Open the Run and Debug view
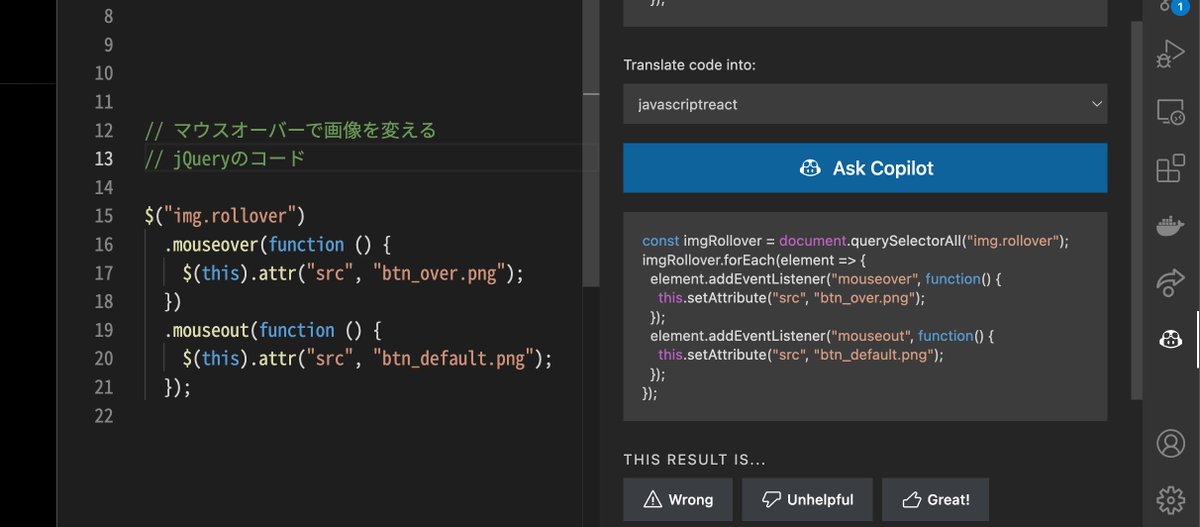Screen dimensions: 1200x527 [1170, 53]
